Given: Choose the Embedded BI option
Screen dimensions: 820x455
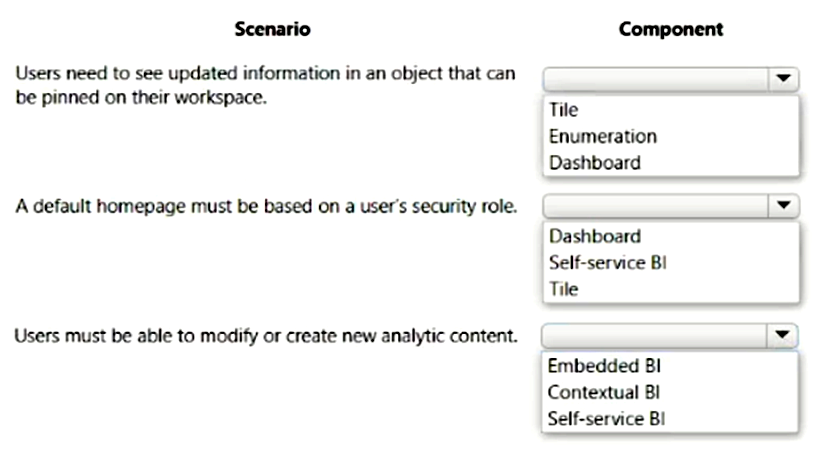Looking at the screenshot, I should (604, 366).
